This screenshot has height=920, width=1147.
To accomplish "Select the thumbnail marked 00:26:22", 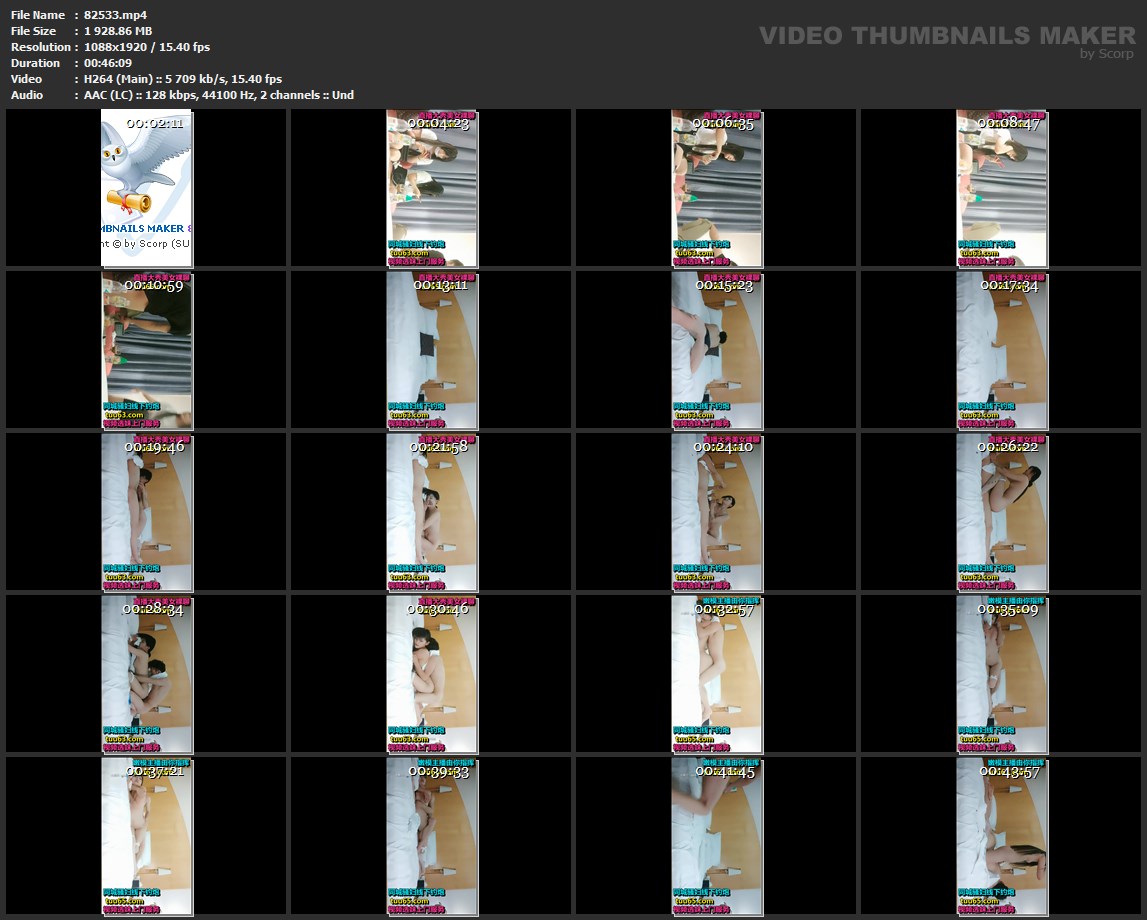I will pyautogui.click(x=1002, y=512).
